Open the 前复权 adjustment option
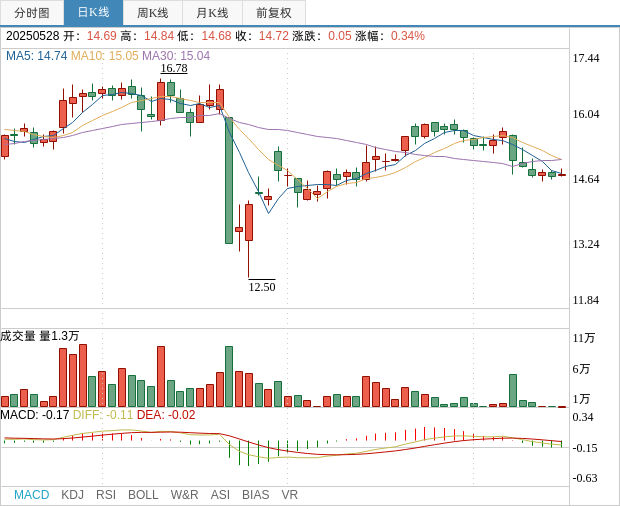Viewport: 620px width, 506px height. click(274, 13)
